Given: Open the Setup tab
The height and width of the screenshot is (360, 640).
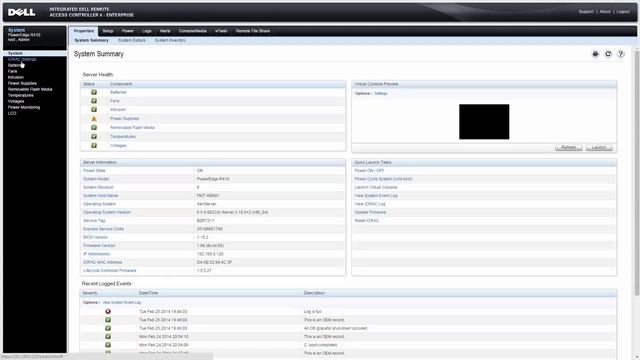Looking at the screenshot, I should pyautogui.click(x=108, y=31).
